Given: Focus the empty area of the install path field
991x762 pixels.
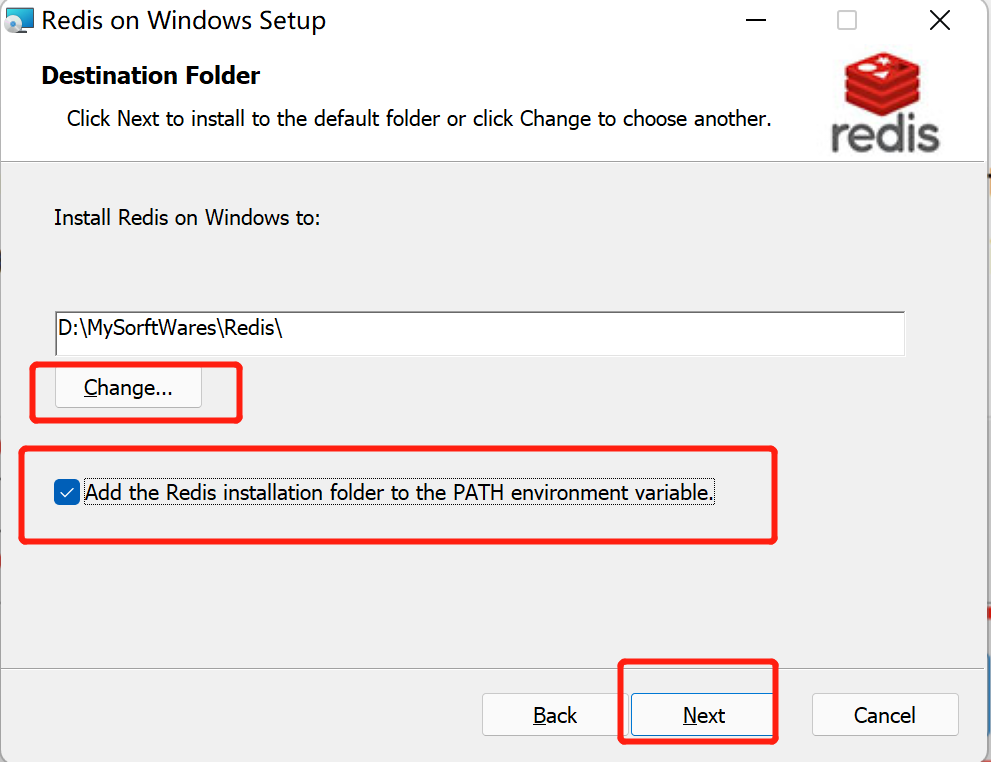Looking at the screenshot, I should (594, 333).
